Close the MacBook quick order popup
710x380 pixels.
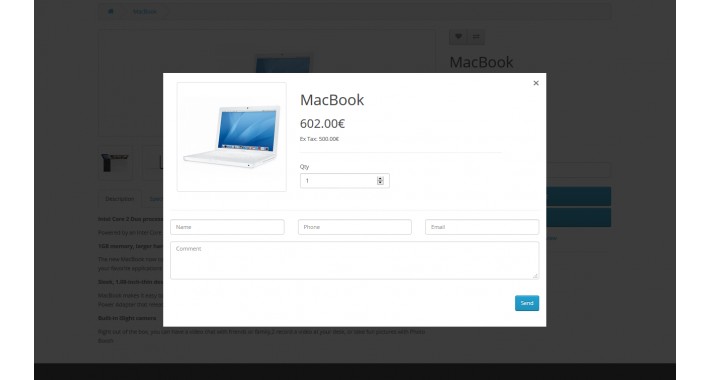coord(536,83)
